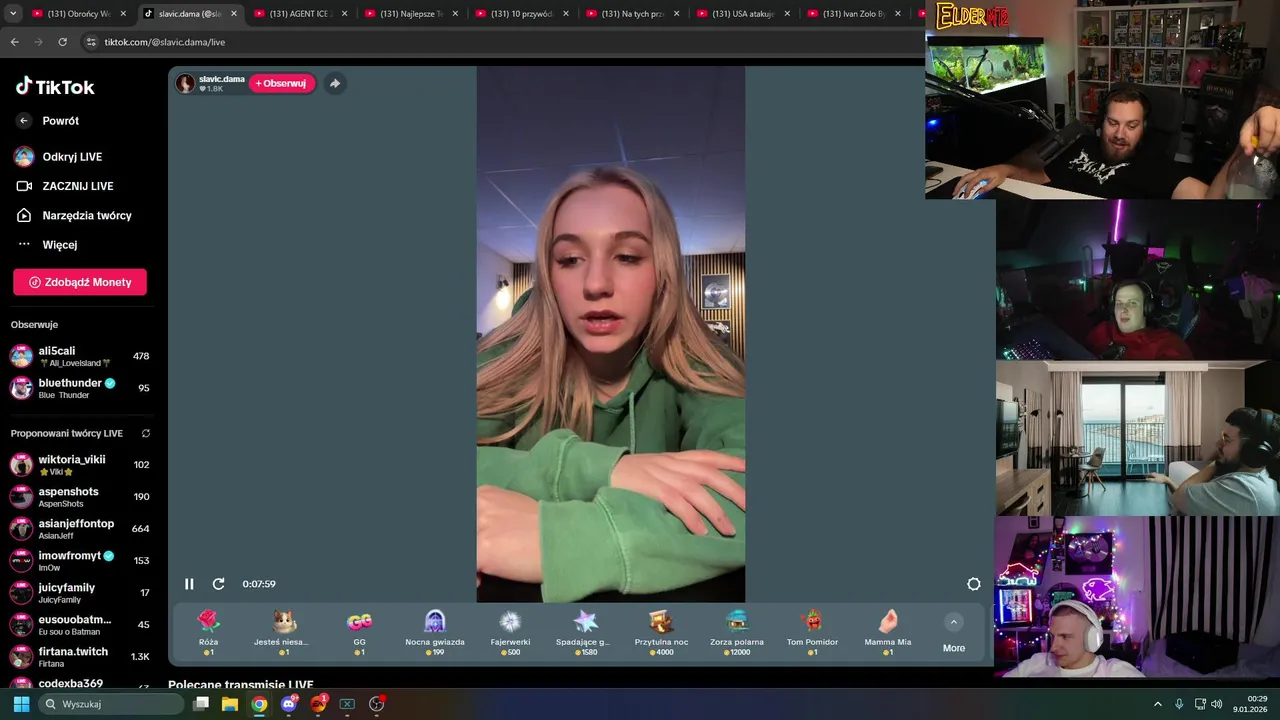Switch to Obrońcy YouTube tab
The image size is (1280, 720).
coord(78,14)
